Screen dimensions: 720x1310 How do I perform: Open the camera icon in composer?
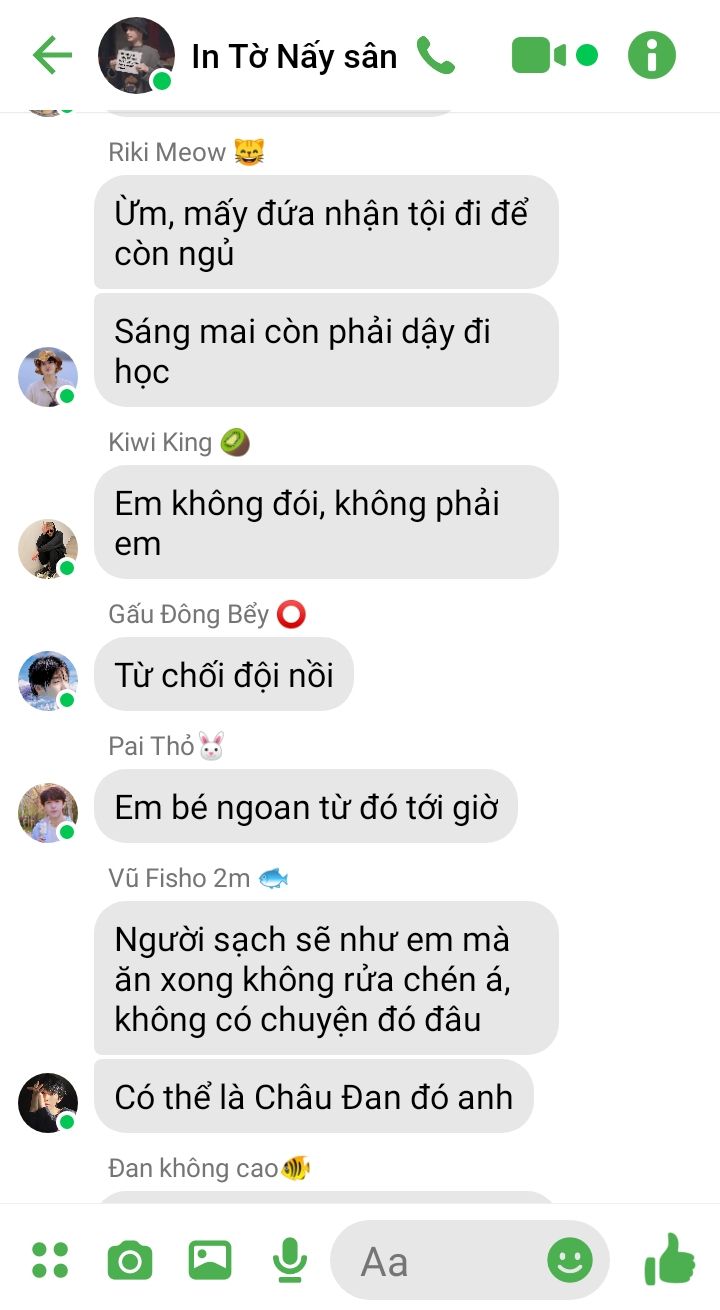[x=130, y=1260]
